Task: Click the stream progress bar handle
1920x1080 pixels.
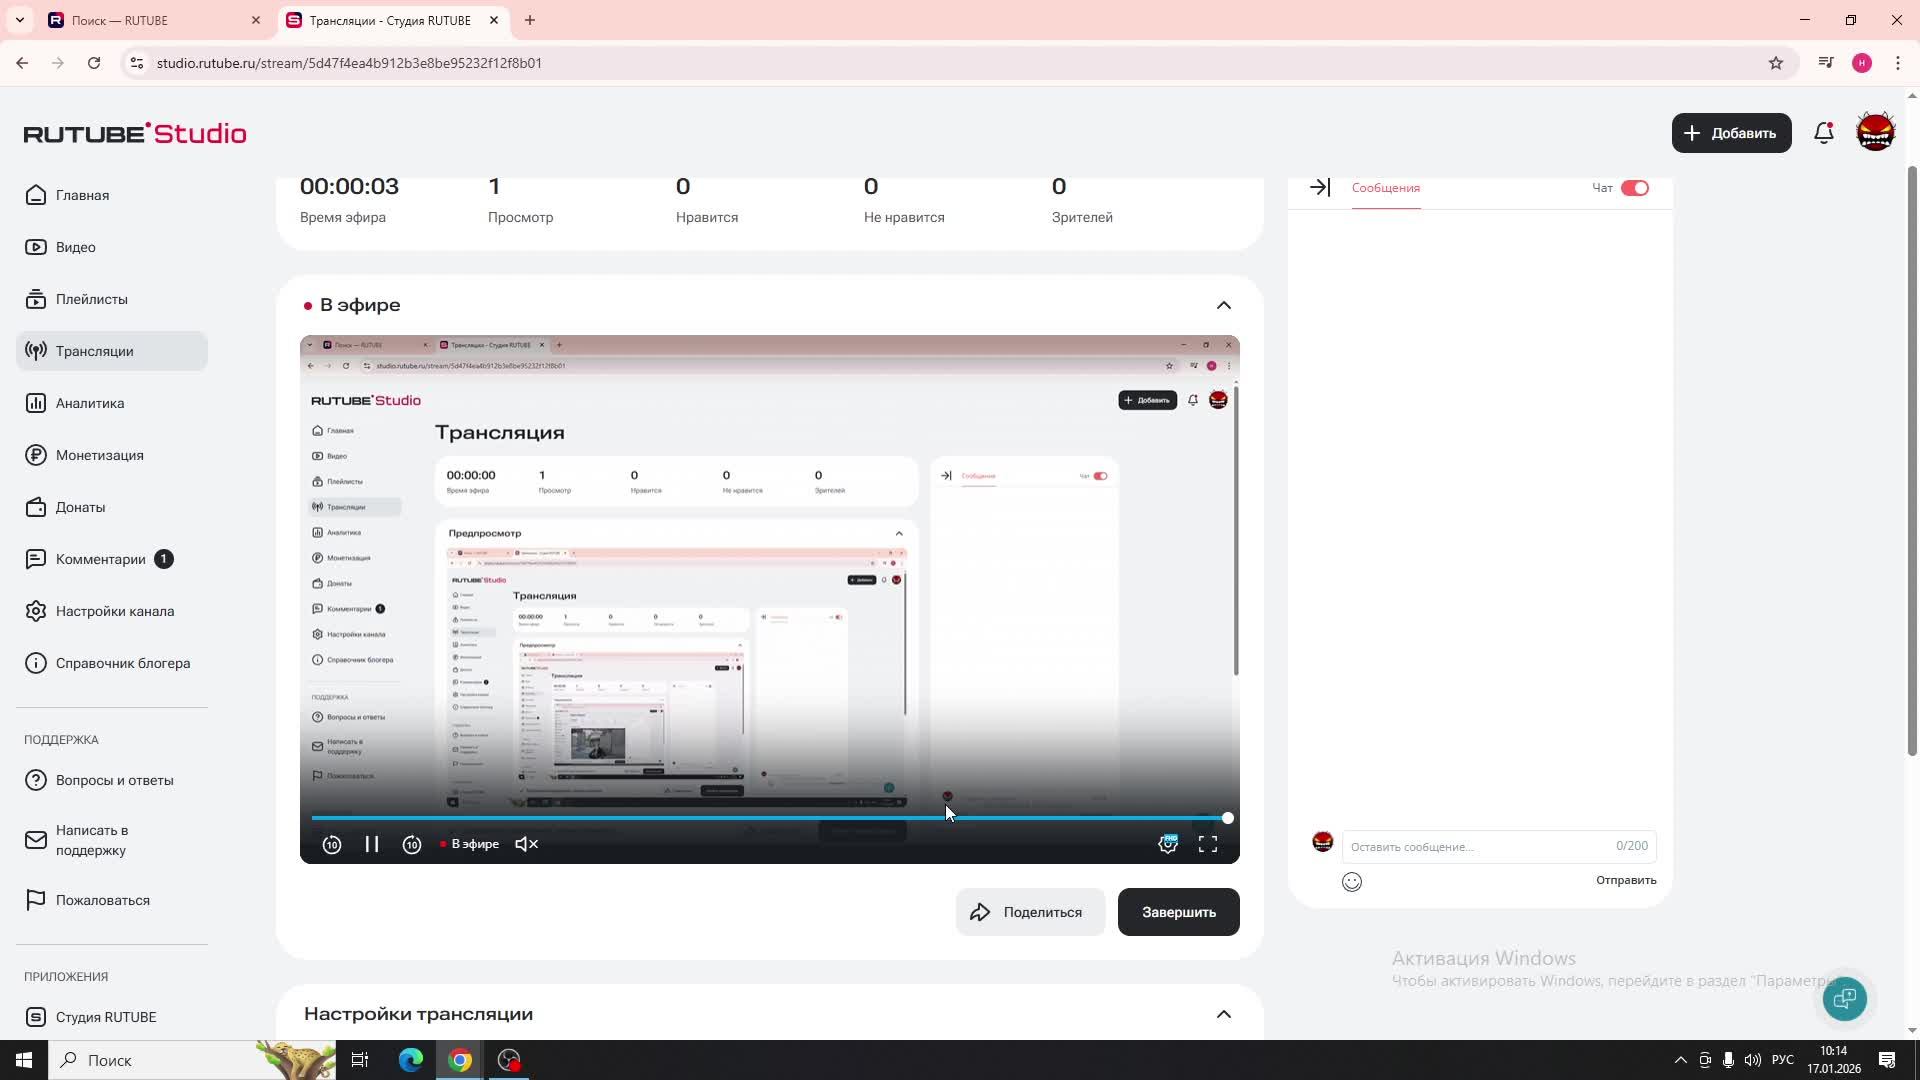Action: (x=1228, y=818)
